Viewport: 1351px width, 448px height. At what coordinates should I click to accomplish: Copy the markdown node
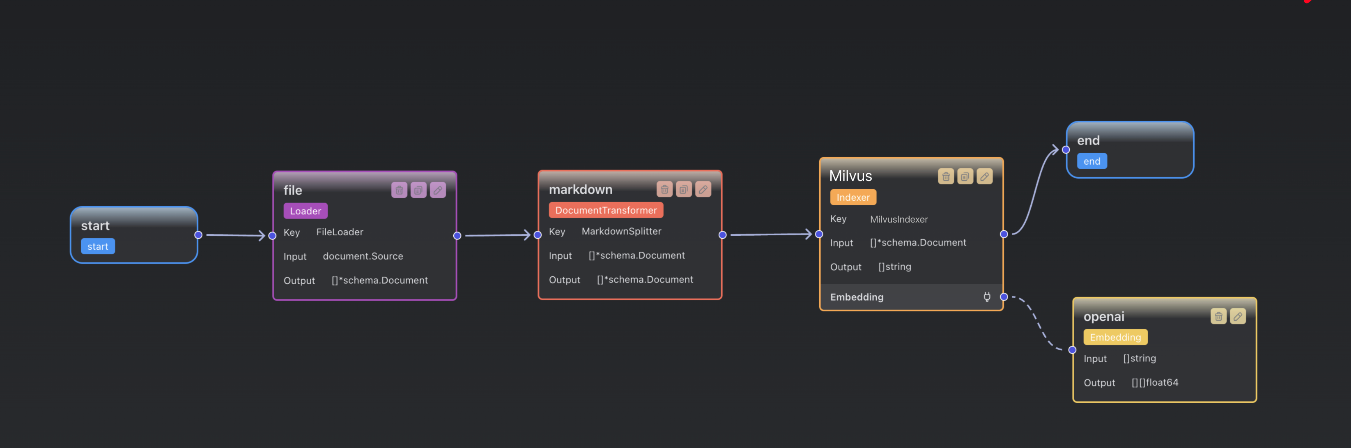pyautogui.click(x=684, y=189)
